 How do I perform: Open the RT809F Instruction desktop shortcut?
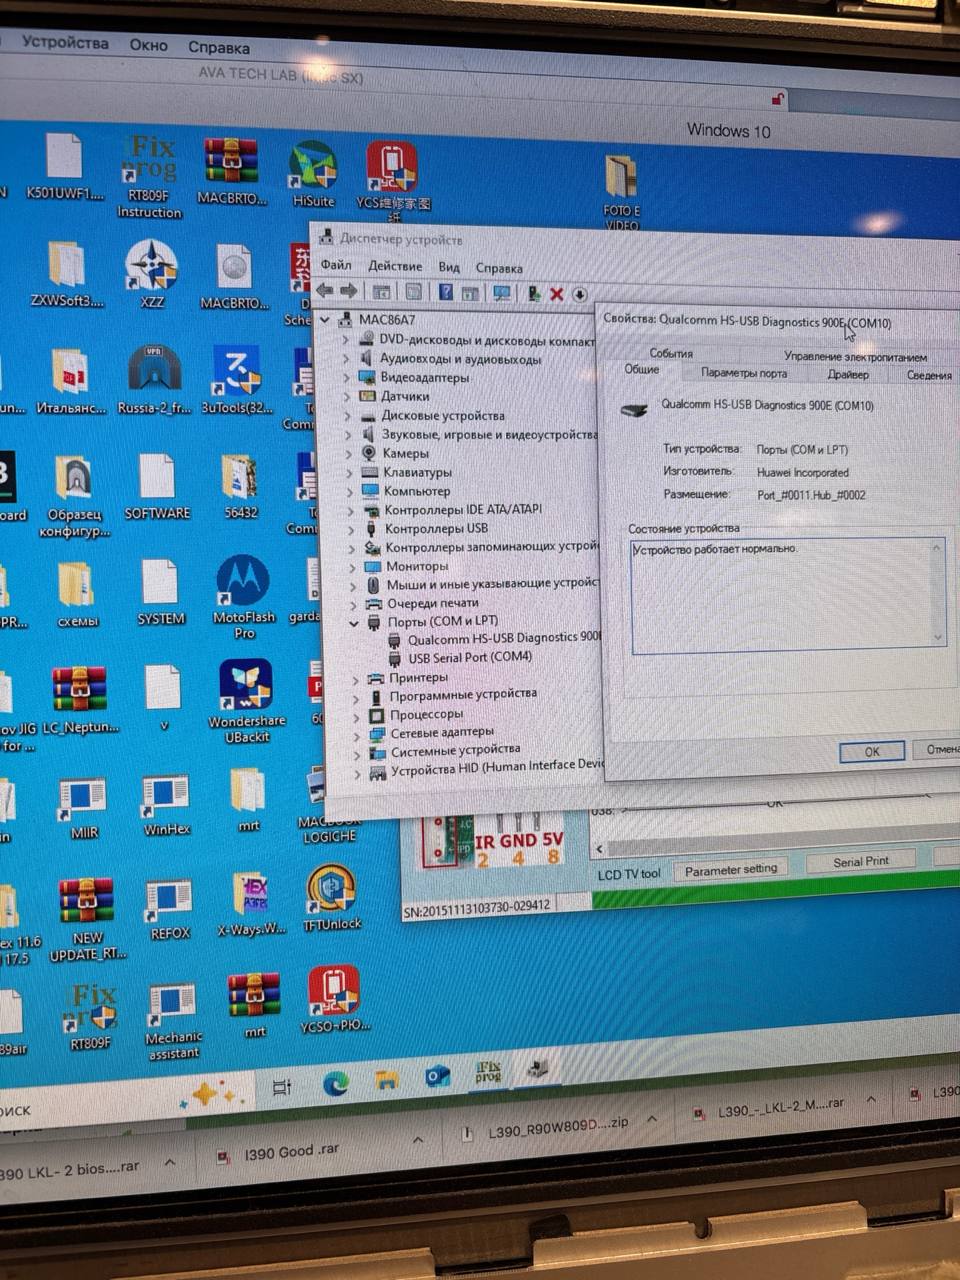click(149, 176)
